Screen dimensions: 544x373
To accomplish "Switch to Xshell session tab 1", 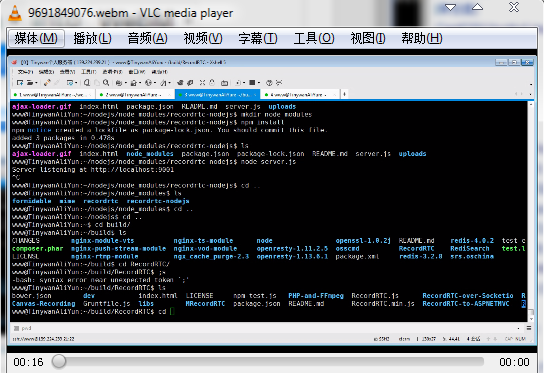I will click(x=52, y=94).
